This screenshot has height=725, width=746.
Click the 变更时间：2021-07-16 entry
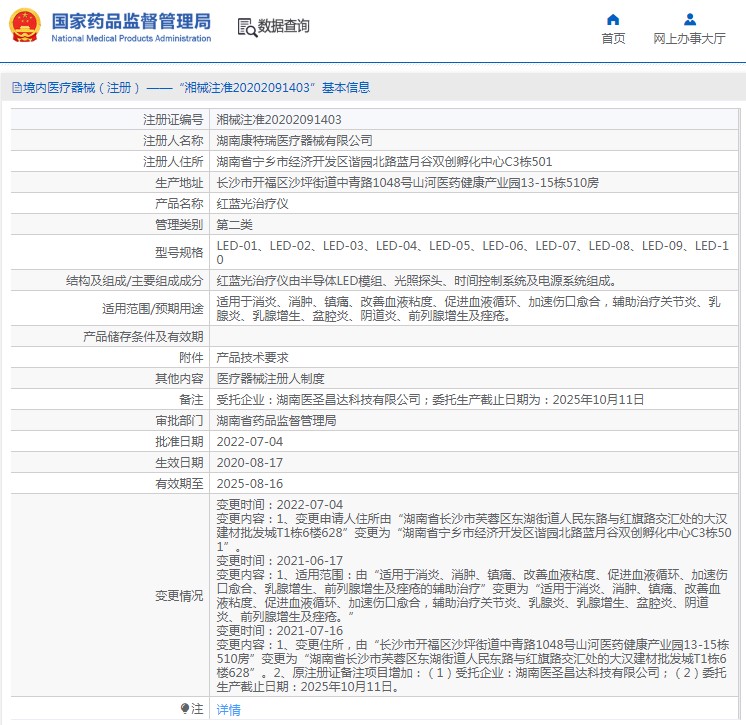click(x=279, y=631)
